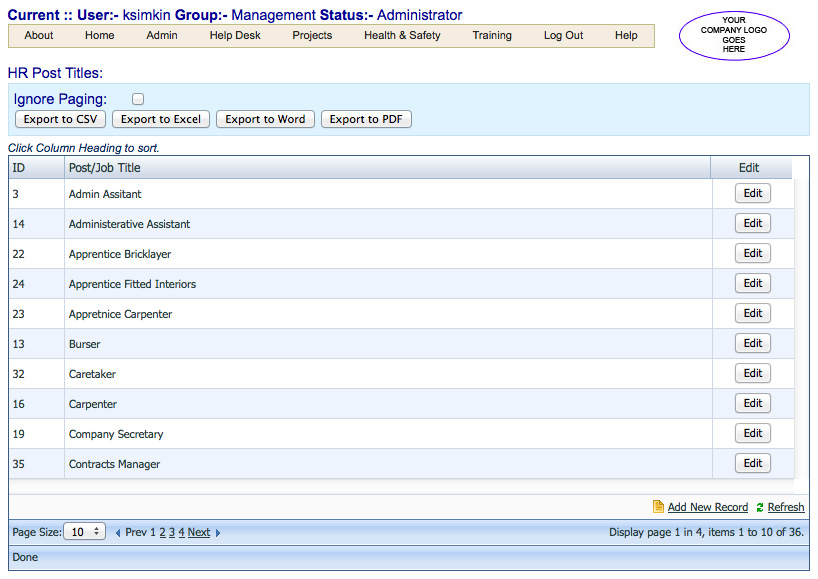Click the previous page arrow icon
818x579 pixels.
tap(118, 533)
